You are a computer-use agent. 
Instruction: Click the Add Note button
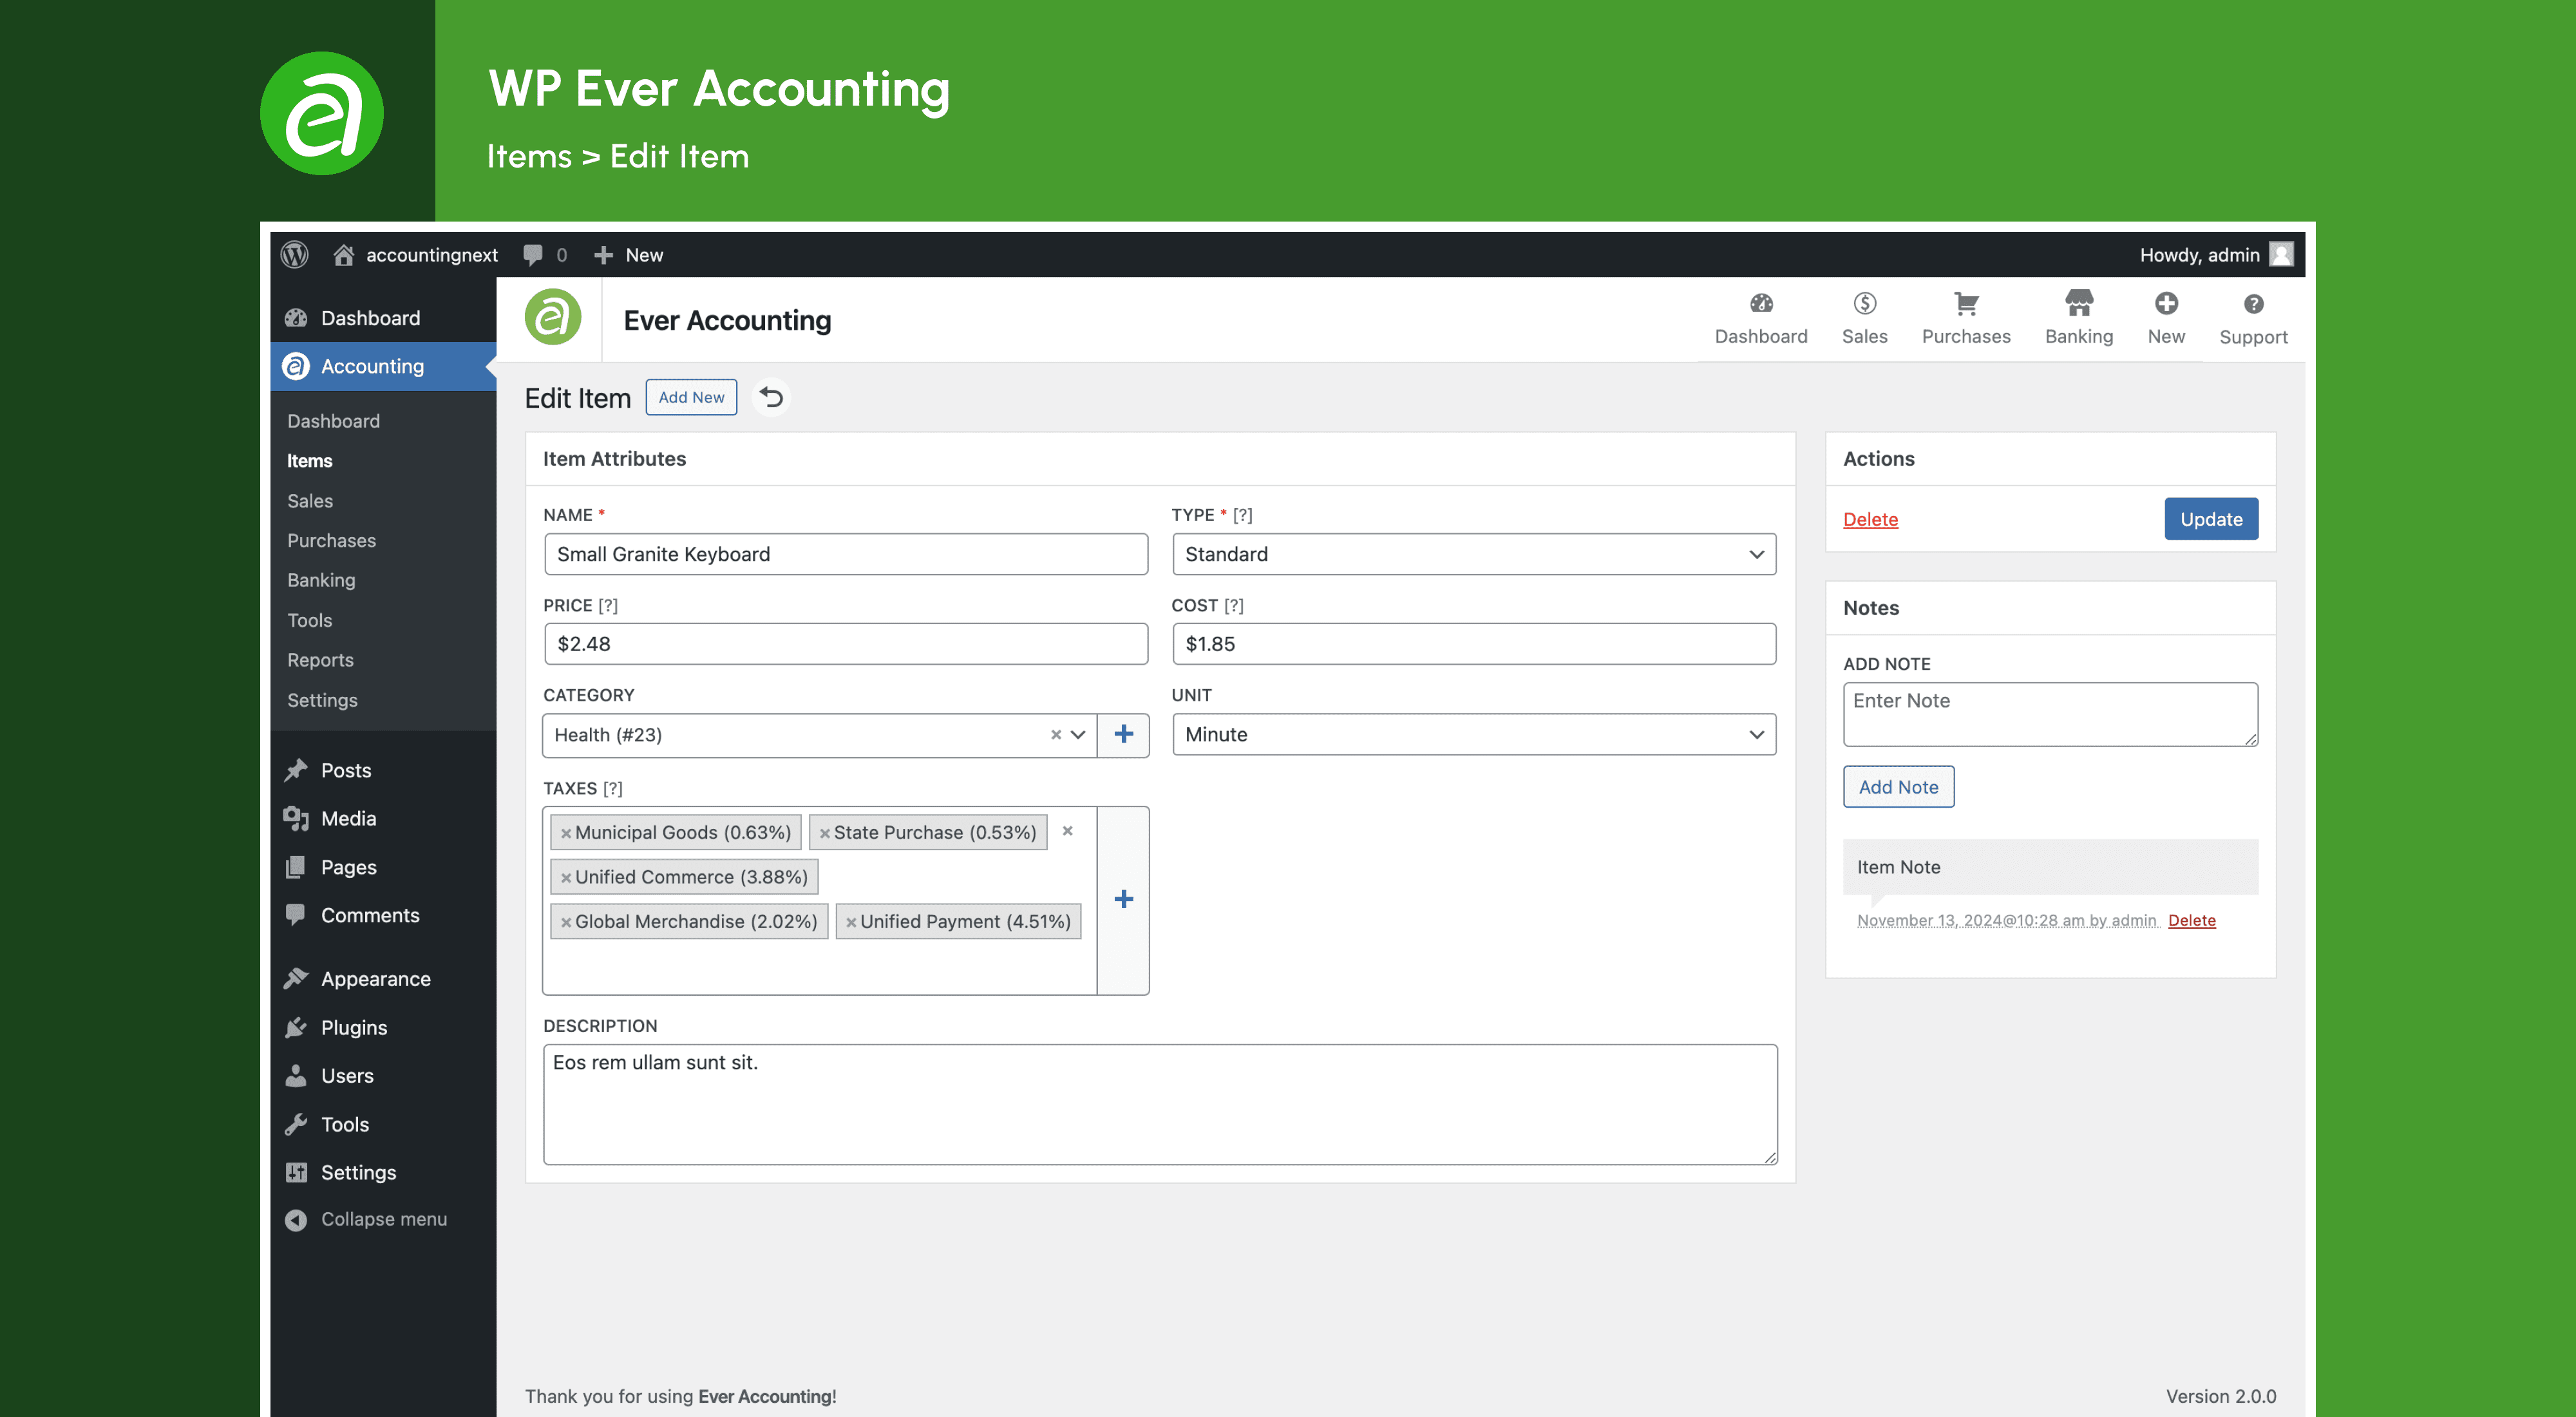pyautogui.click(x=1898, y=787)
